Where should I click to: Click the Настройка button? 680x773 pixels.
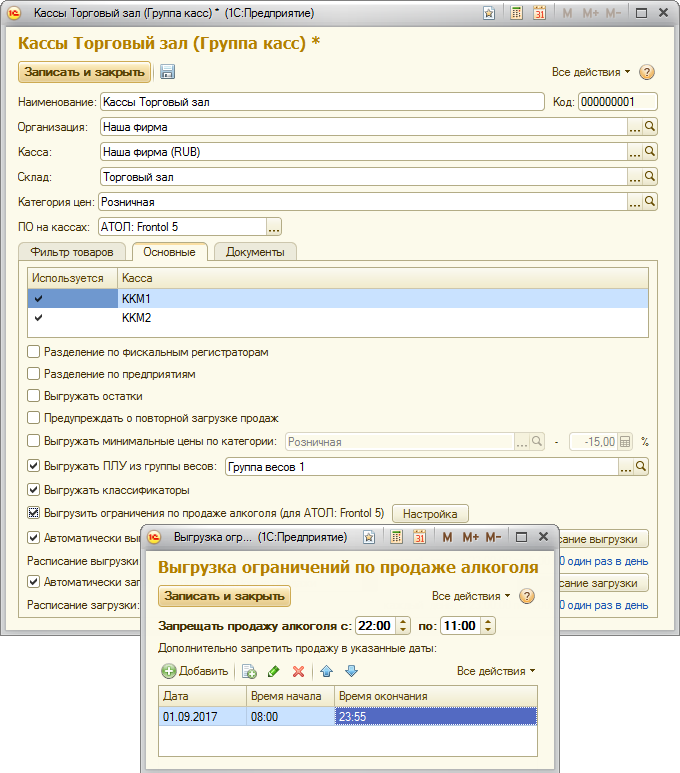(x=430, y=514)
